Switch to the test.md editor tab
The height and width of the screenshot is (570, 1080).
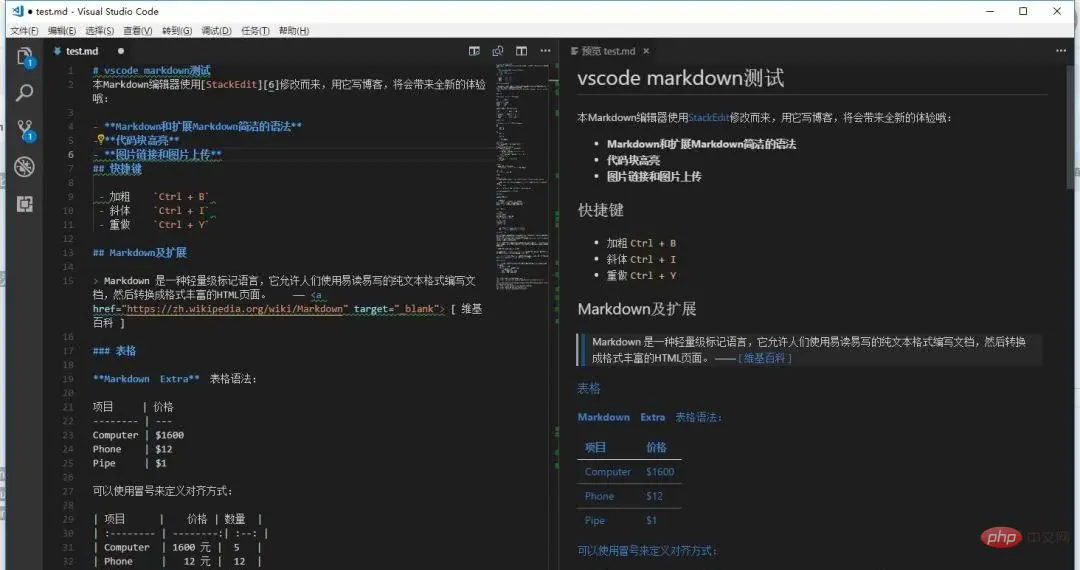click(x=83, y=51)
